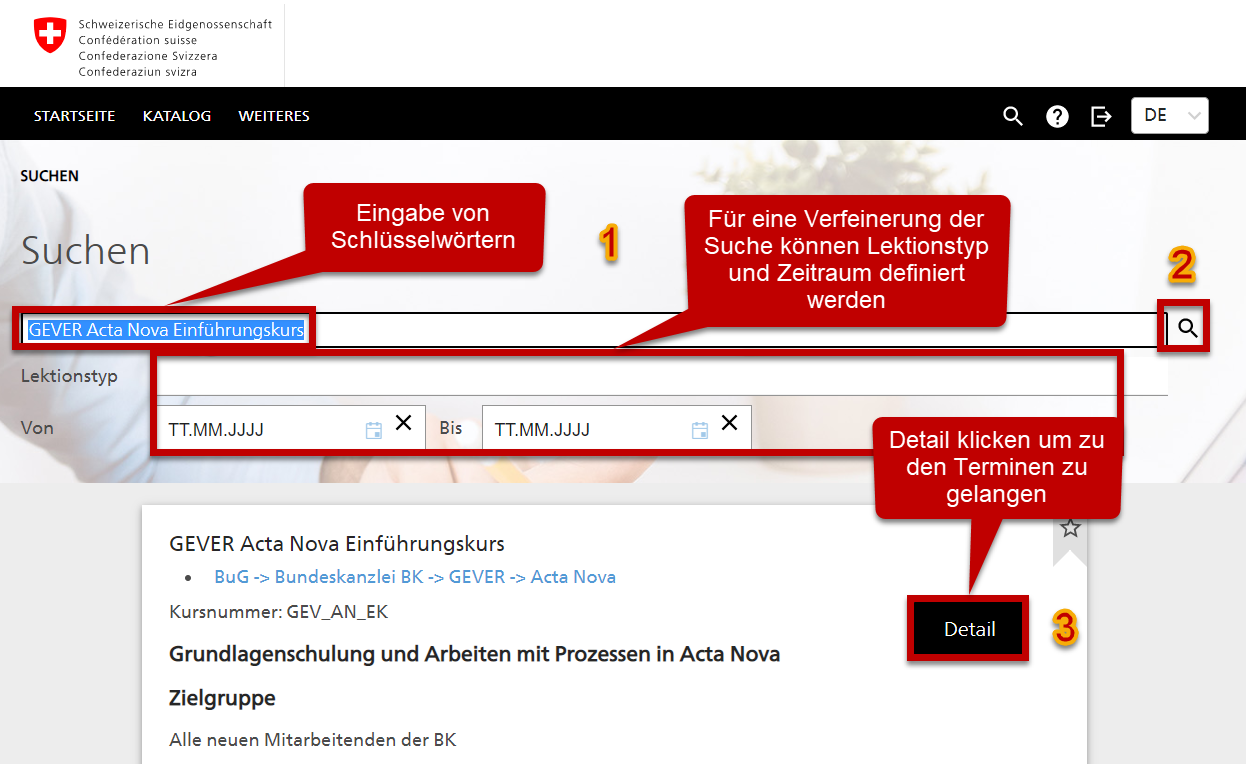
Task: Open the Lektionstyp selection field
Action: coord(662,377)
